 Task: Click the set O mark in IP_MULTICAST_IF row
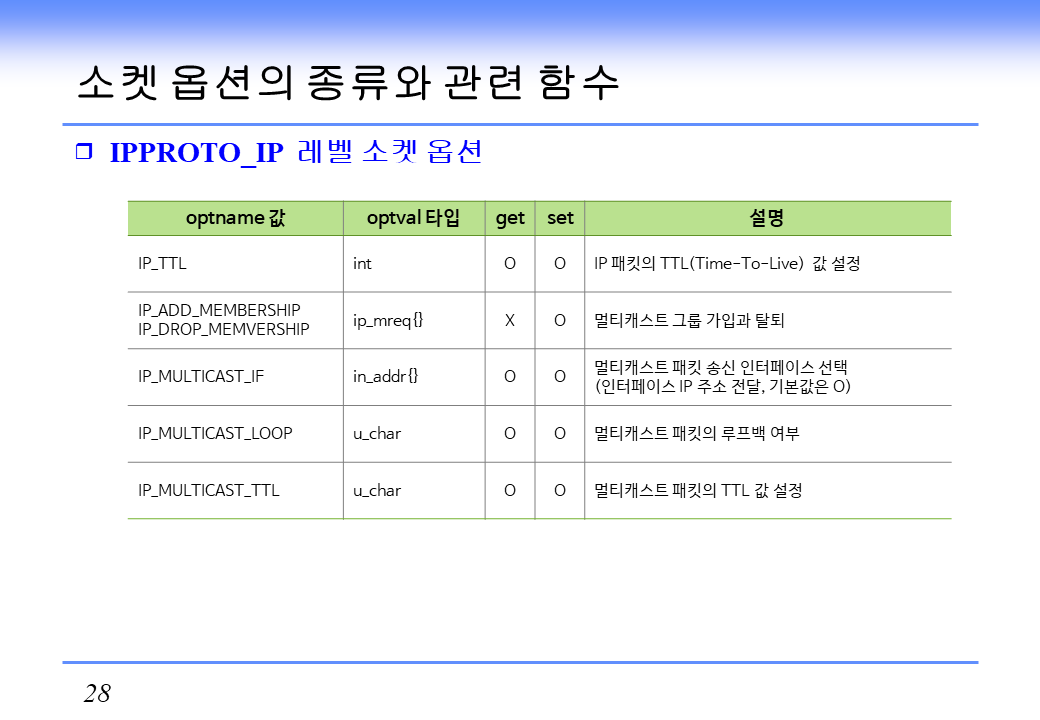point(560,376)
